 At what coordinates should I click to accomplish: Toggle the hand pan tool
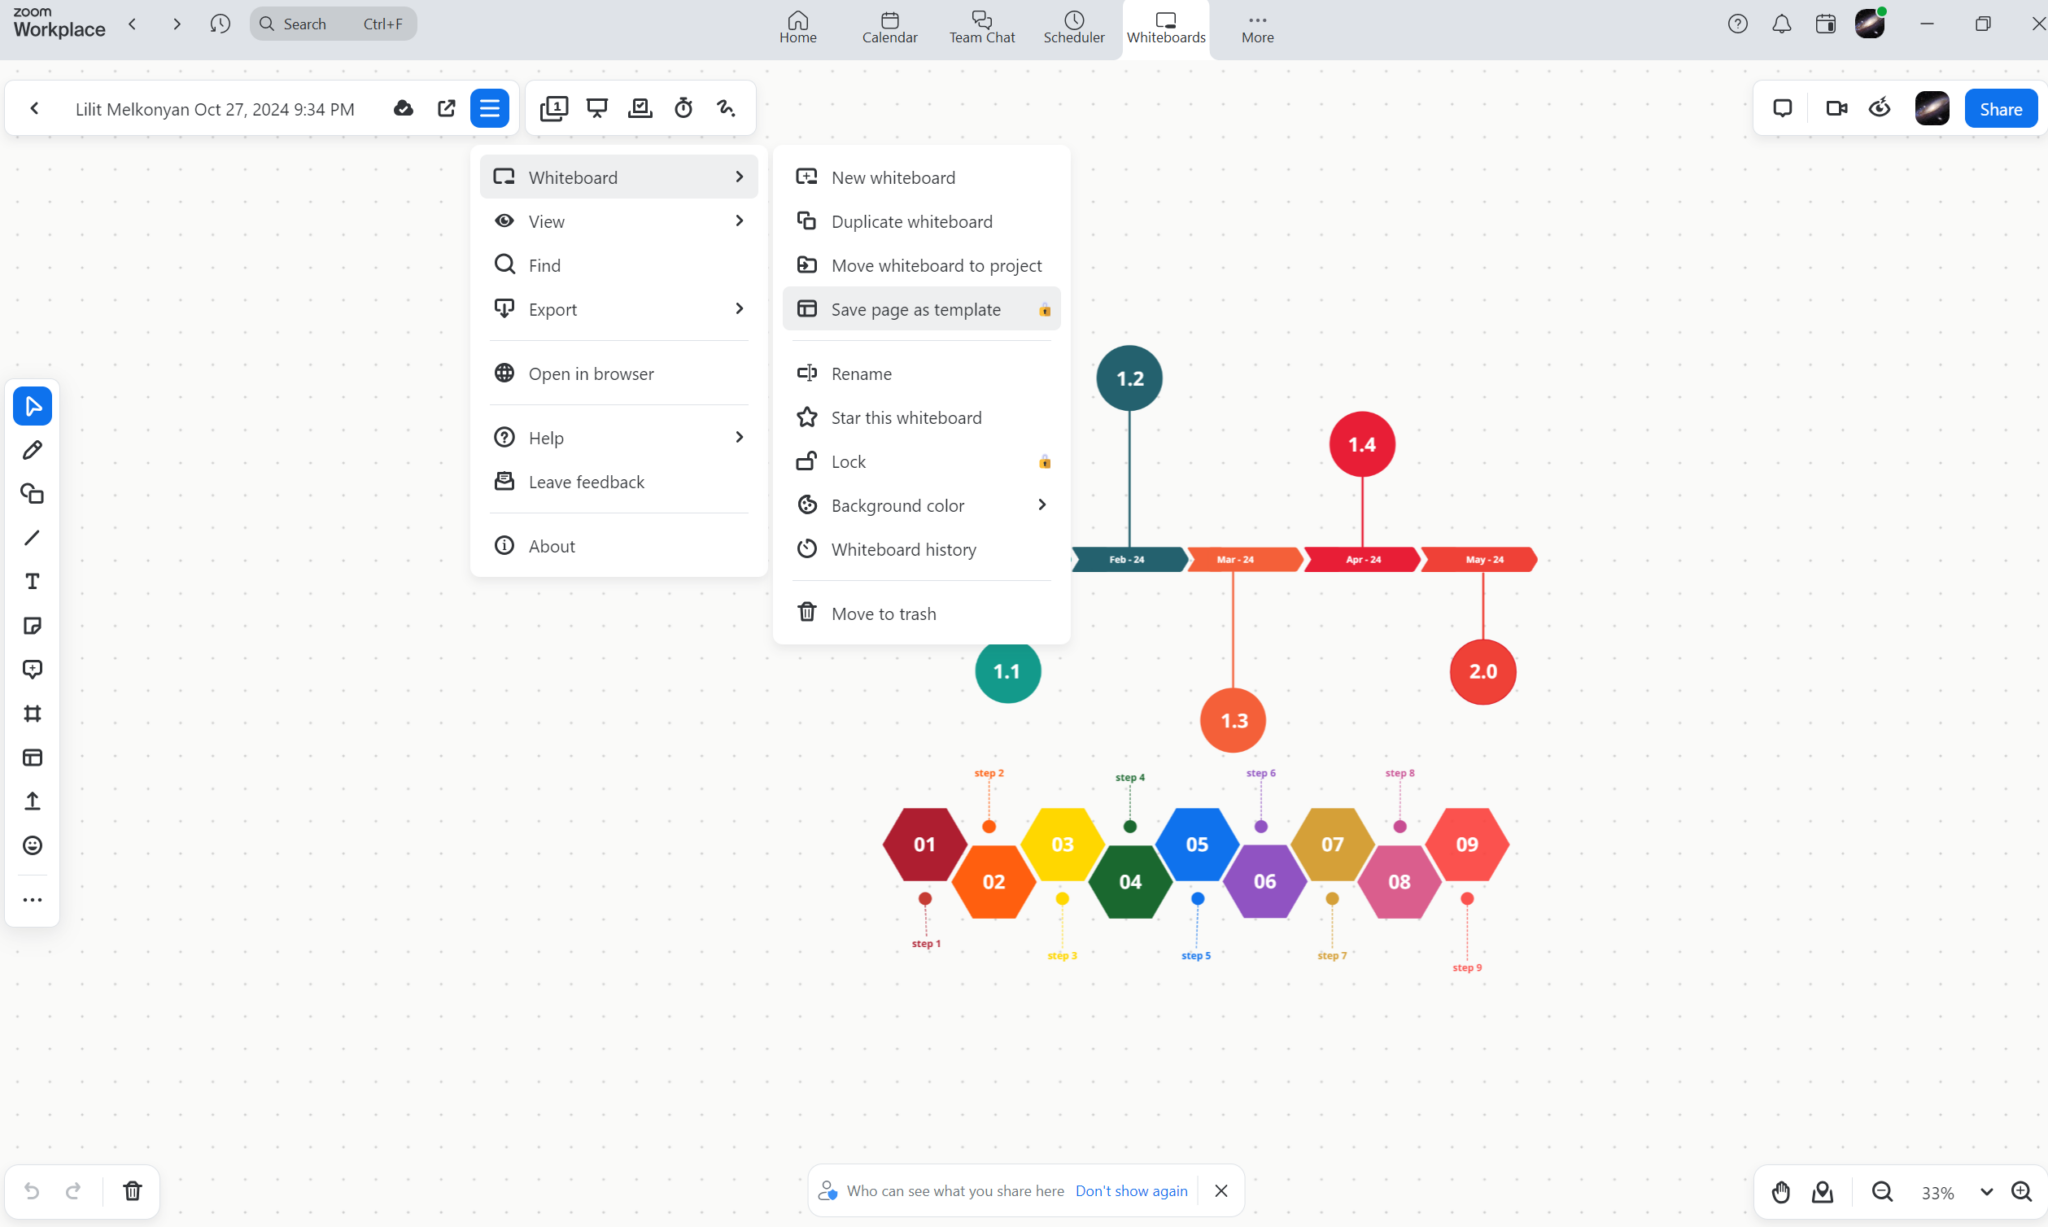1779,1192
